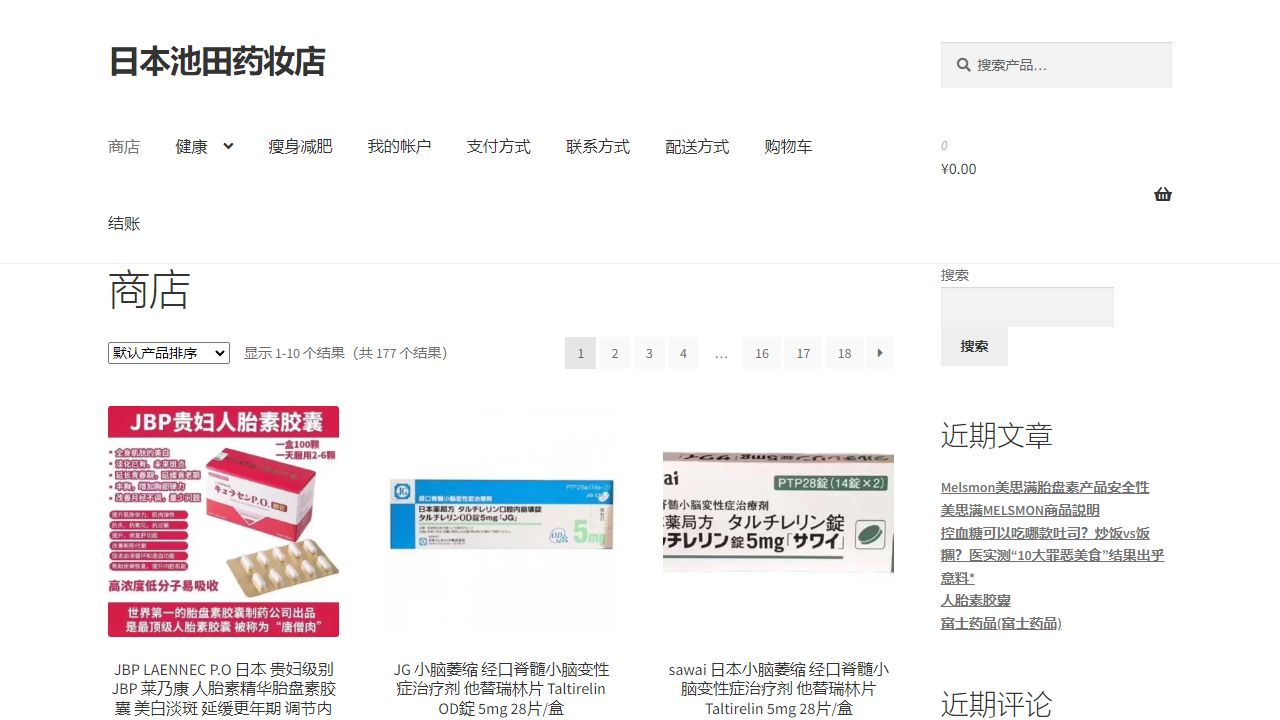Viewport: 1280px width, 720px height.
Task: Select current page 1 in pagination
Action: point(580,353)
